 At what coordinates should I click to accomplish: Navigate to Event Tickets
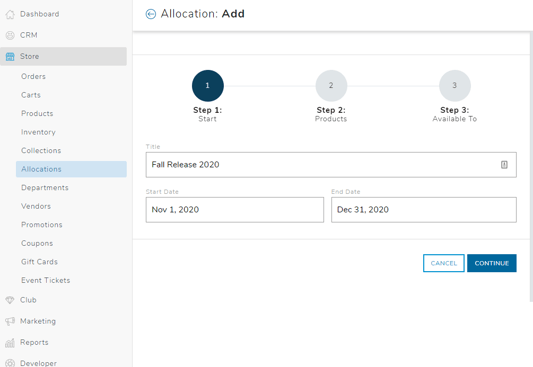(46, 280)
